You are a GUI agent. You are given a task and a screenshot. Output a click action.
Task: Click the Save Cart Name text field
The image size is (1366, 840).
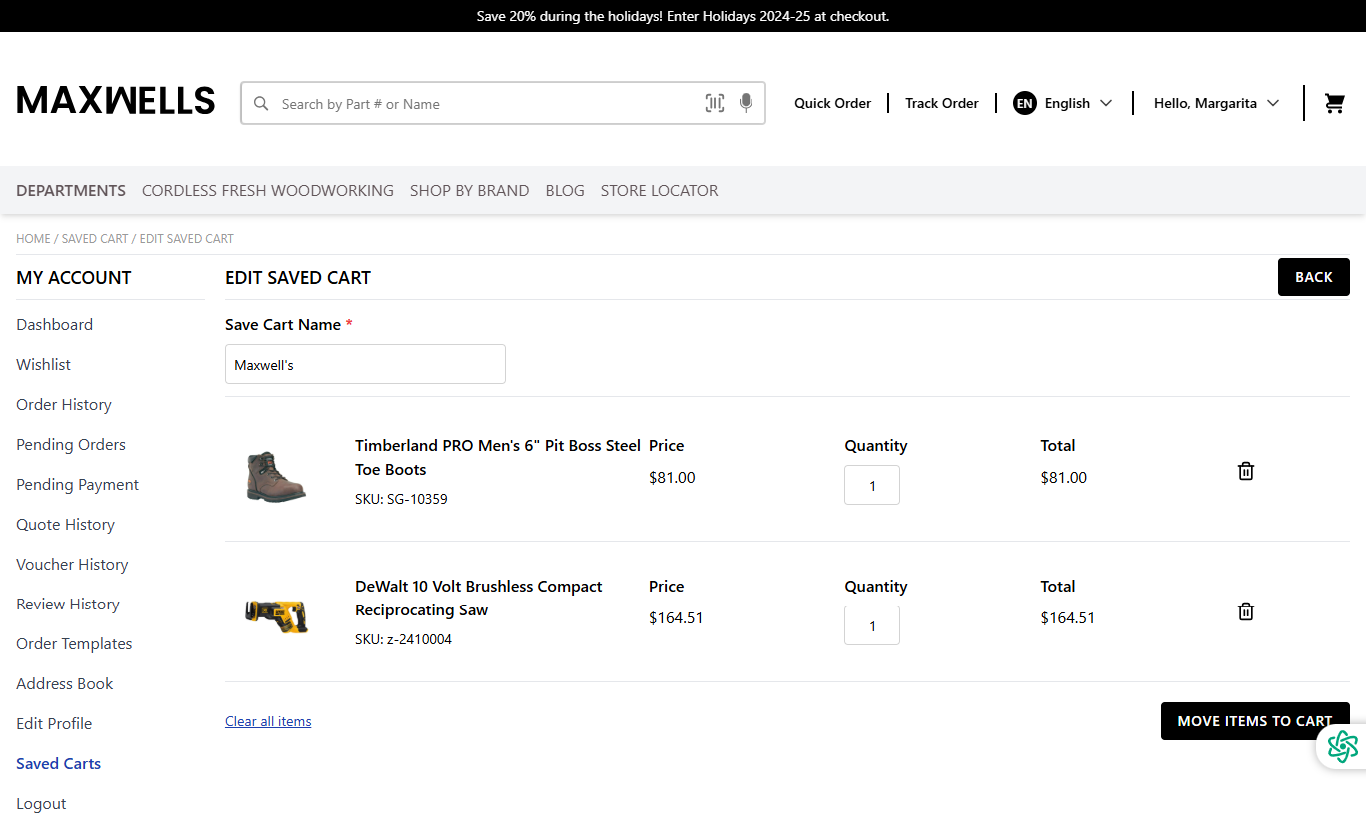(x=365, y=365)
